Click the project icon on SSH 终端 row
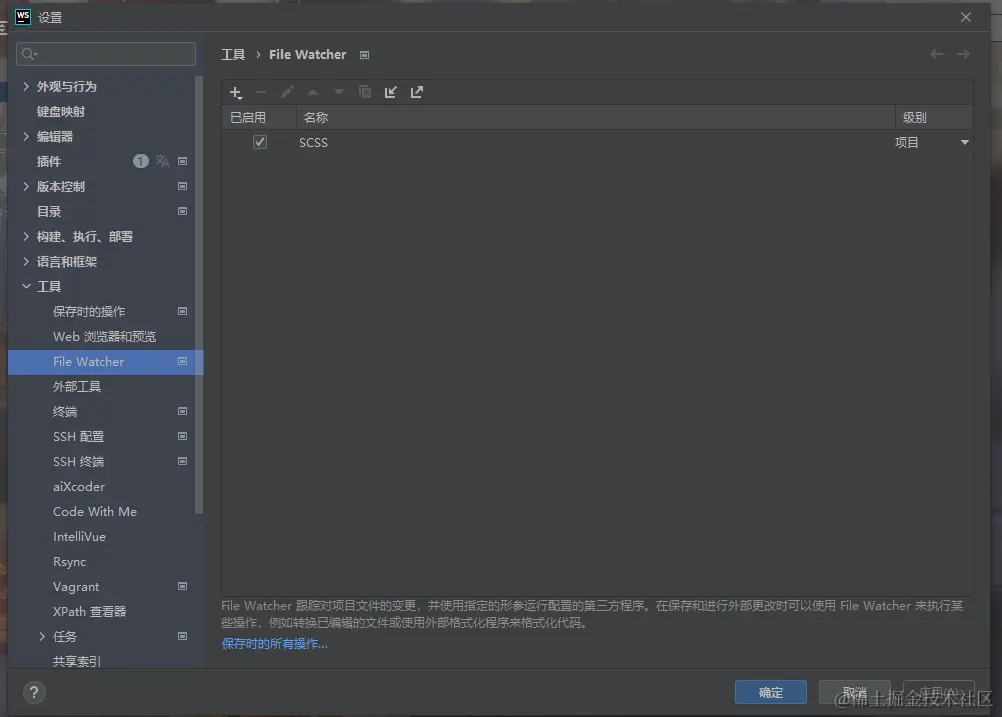This screenshot has width=1002, height=717. tap(182, 461)
